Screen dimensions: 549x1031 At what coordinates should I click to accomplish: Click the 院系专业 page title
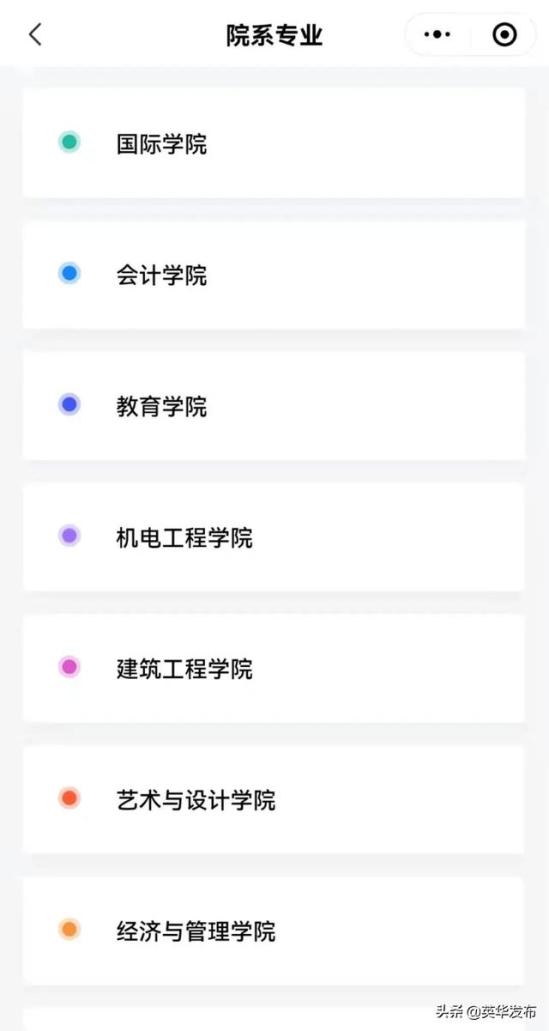point(274,35)
